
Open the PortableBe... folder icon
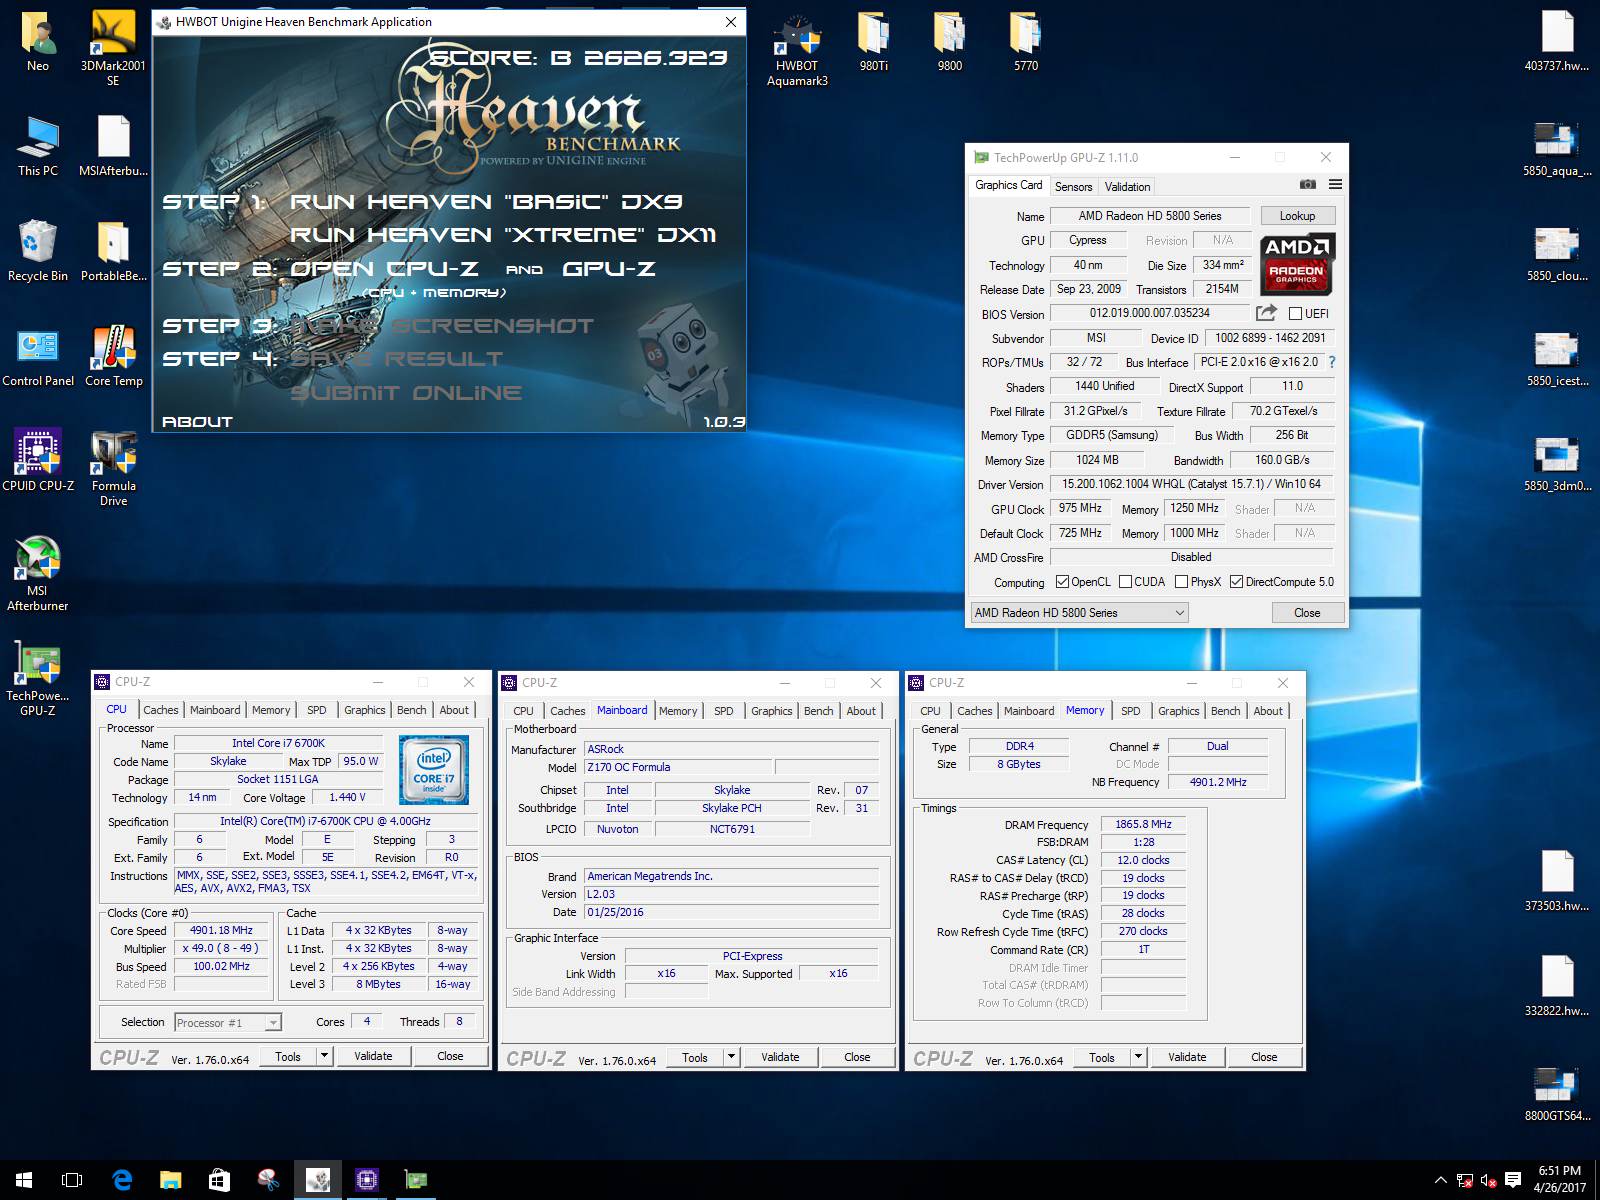tap(113, 250)
